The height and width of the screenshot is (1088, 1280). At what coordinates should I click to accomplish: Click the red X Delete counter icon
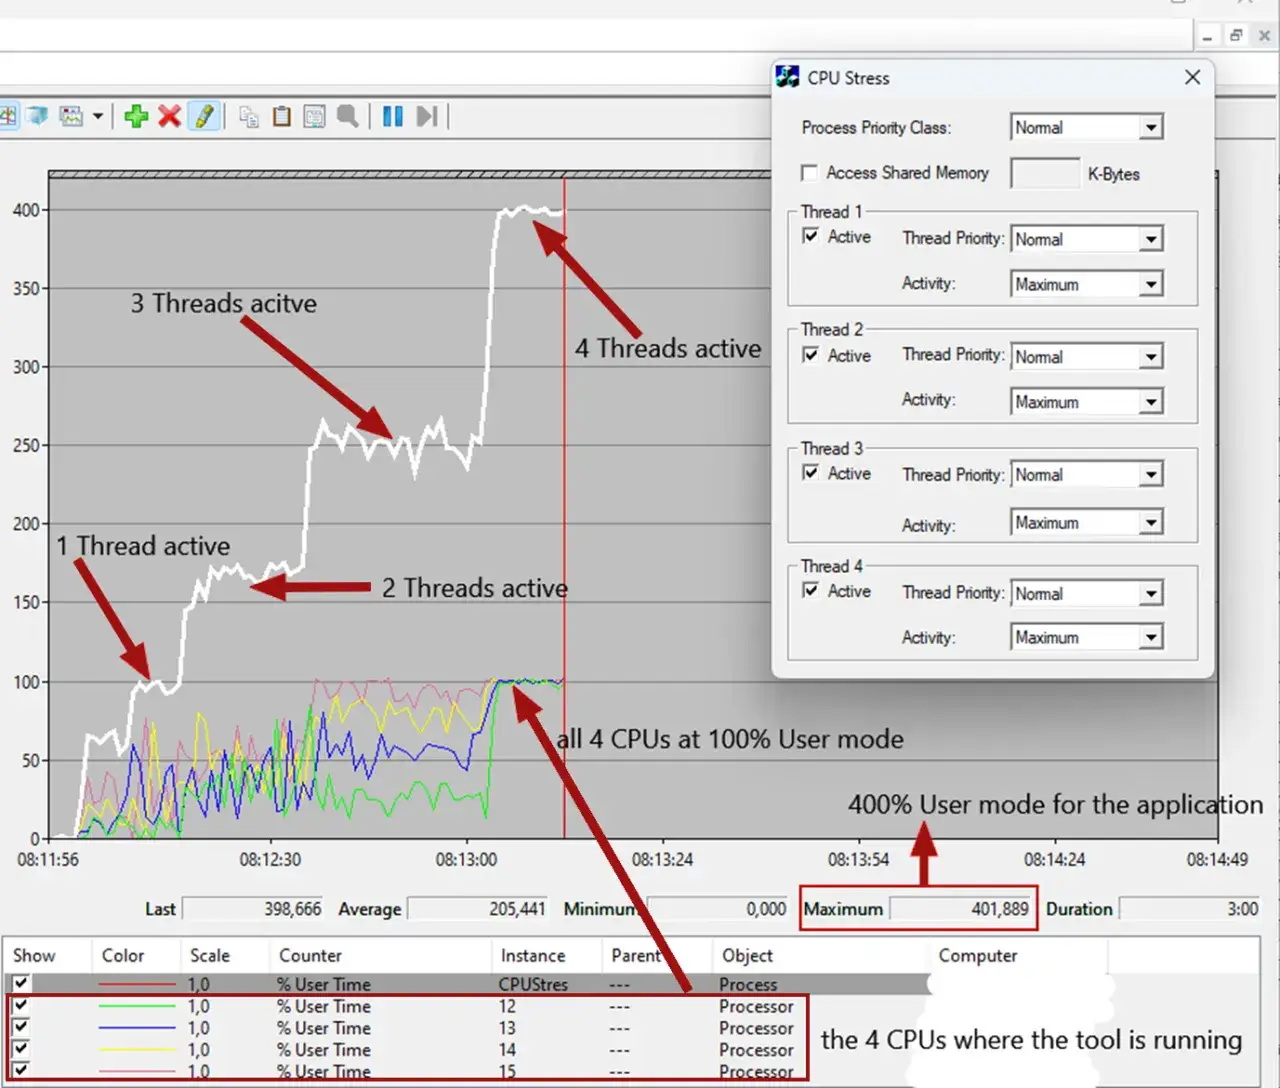[x=170, y=116]
